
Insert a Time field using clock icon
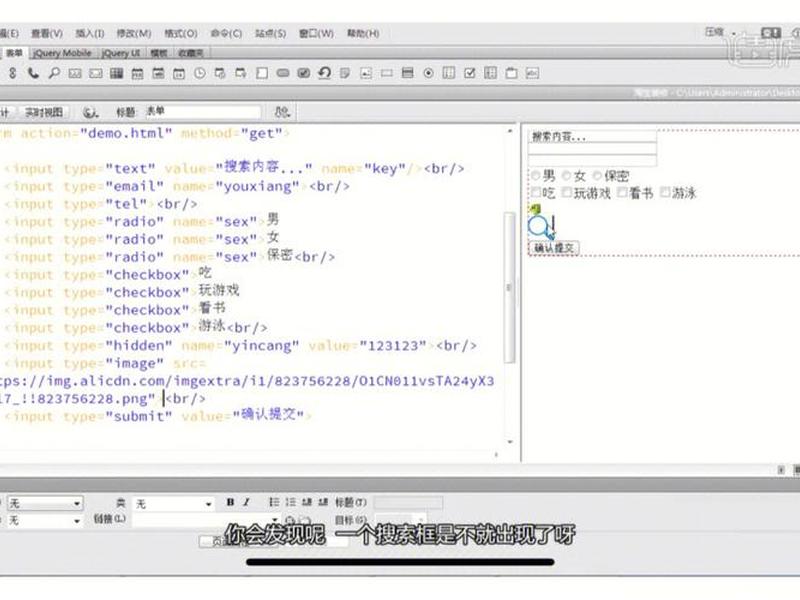(199, 73)
